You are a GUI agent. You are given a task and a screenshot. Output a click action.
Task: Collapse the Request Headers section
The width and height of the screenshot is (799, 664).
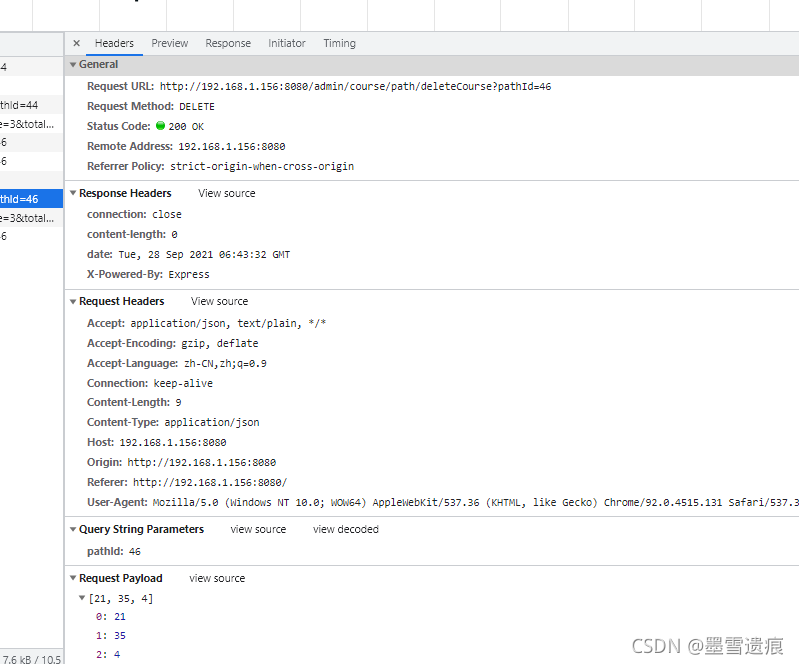point(73,302)
